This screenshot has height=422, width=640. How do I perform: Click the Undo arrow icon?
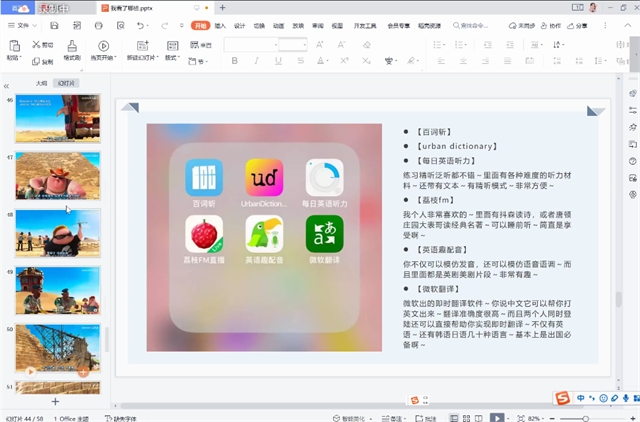(x=140, y=26)
